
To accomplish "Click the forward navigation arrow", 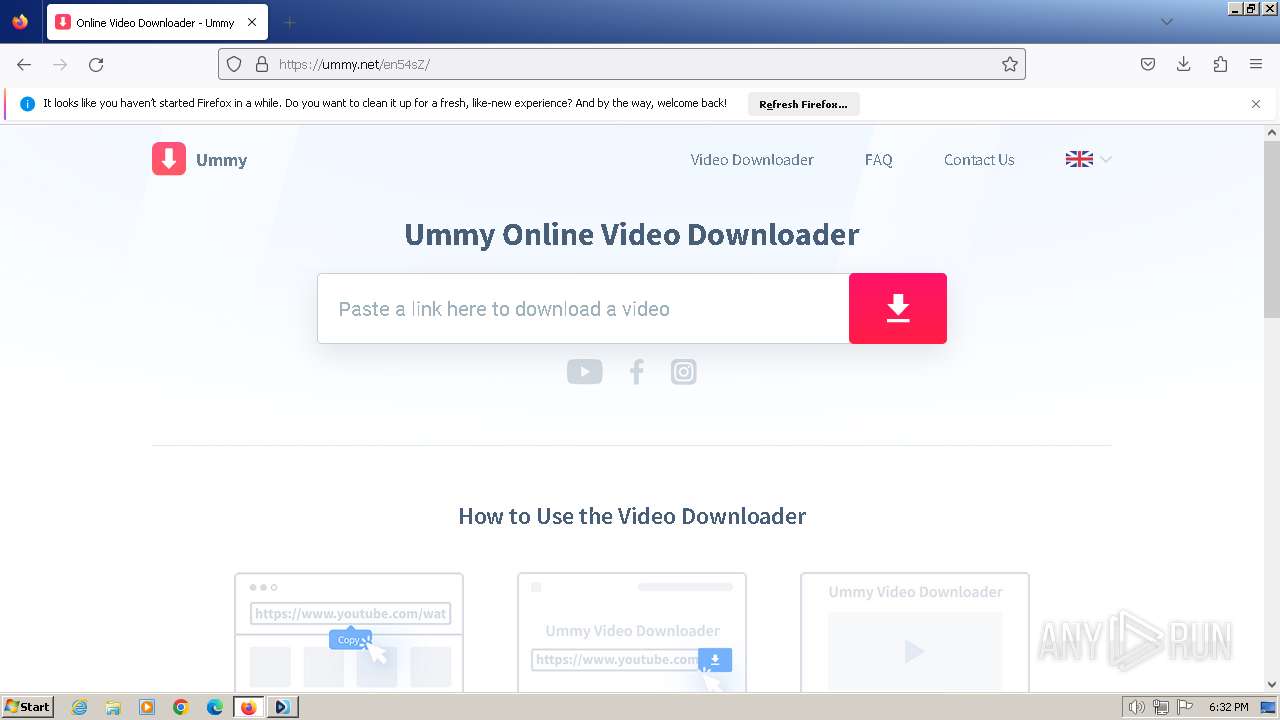I will [60, 64].
